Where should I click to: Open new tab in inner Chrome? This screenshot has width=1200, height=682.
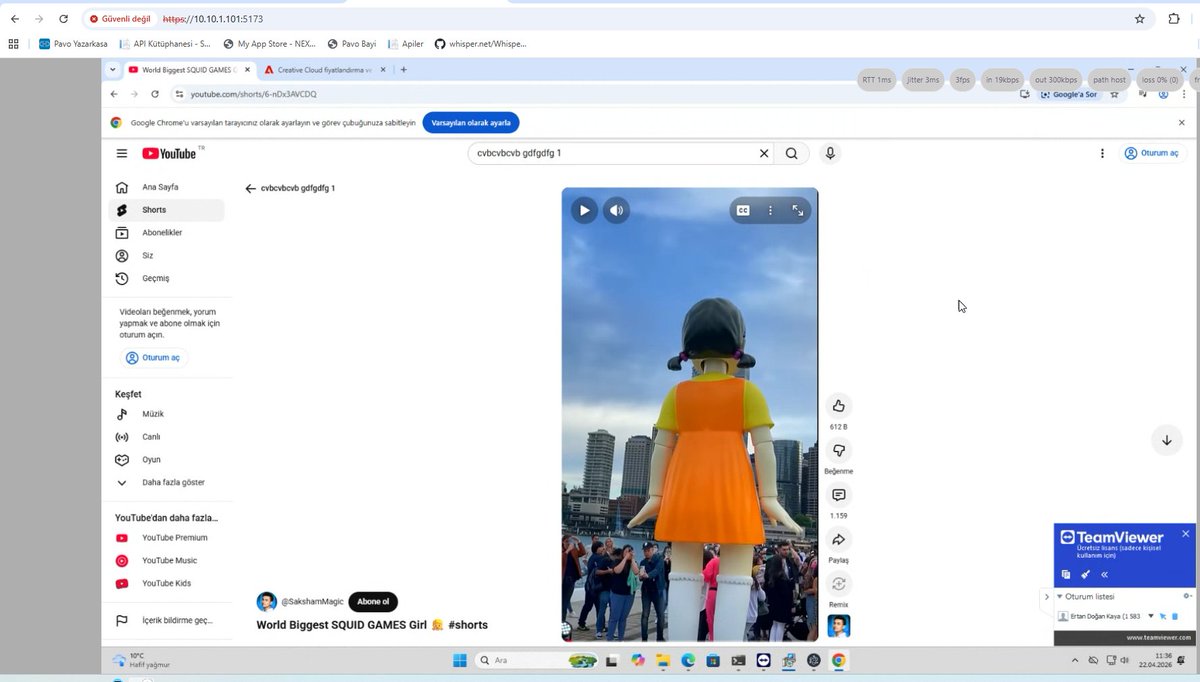403,70
